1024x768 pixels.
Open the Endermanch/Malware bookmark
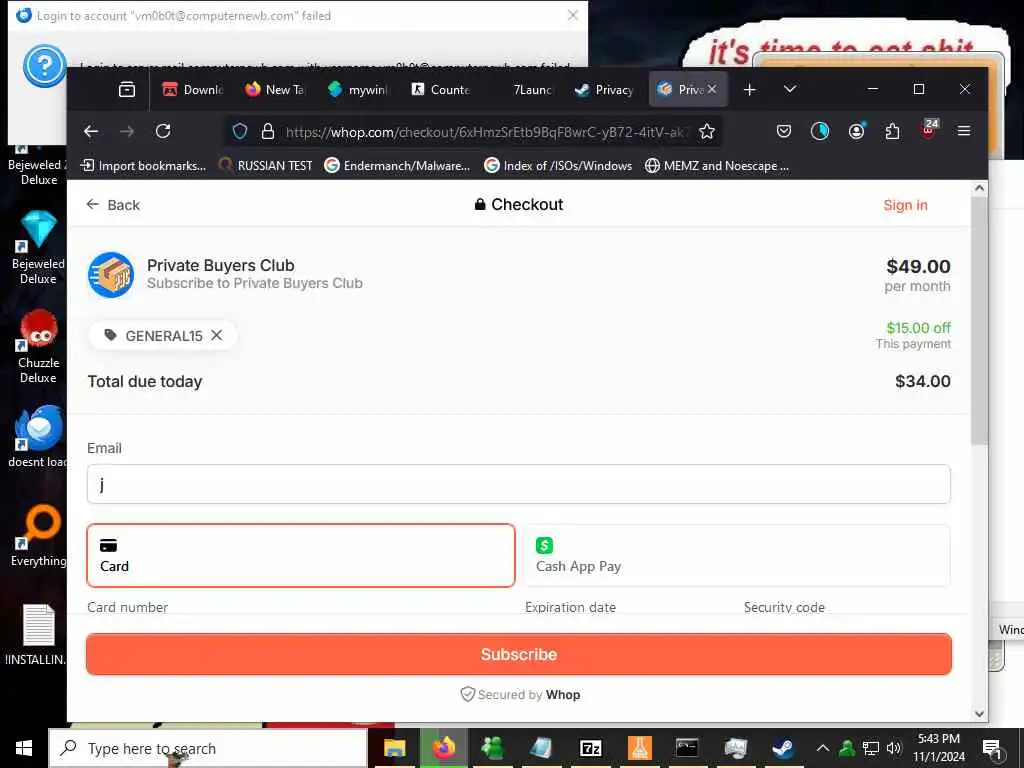pyautogui.click(x=397, y=166)
